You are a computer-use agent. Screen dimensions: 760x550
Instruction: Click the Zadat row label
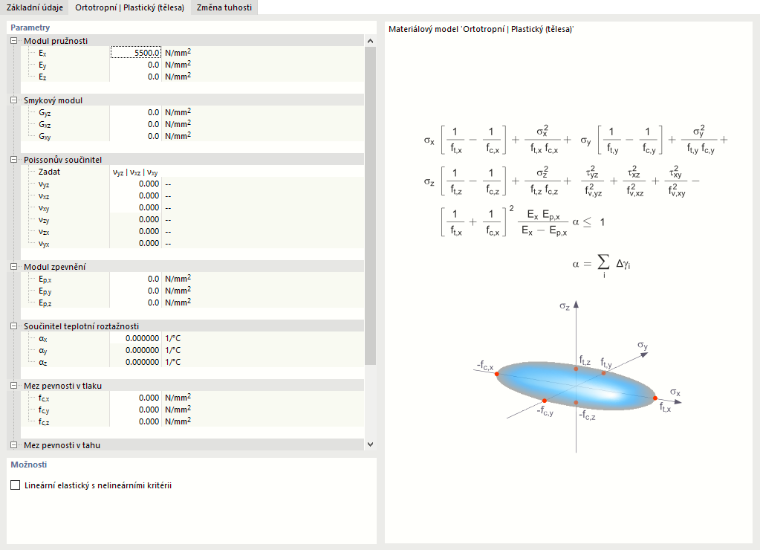49,172
